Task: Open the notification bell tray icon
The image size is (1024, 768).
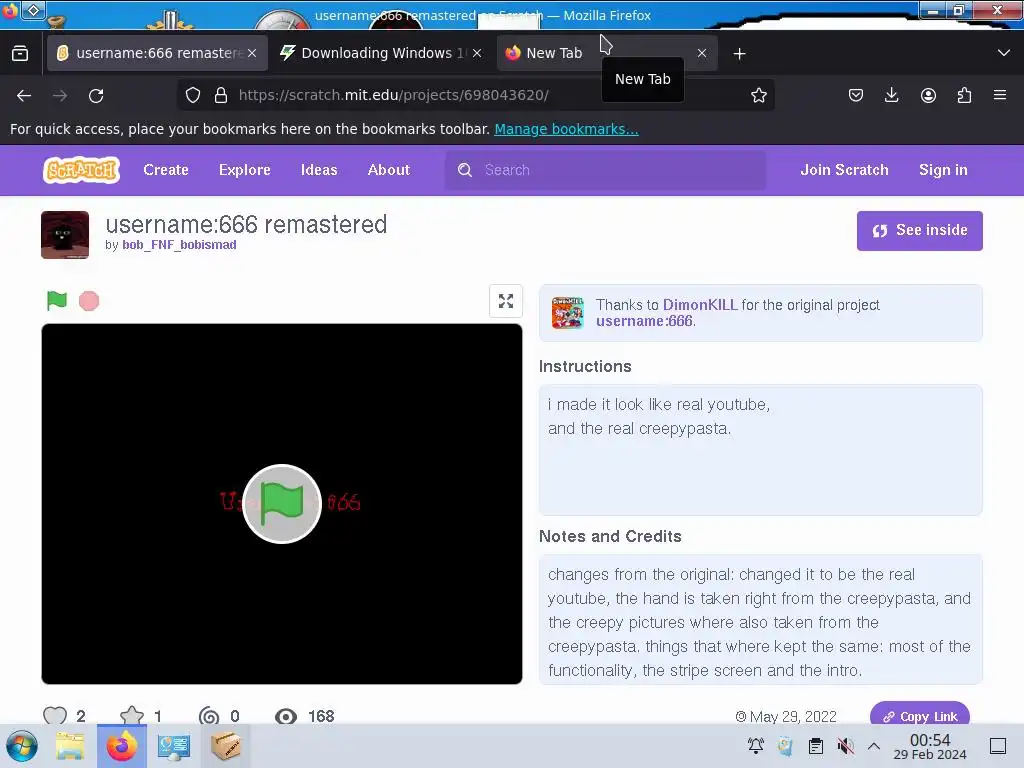Action: click(x=756, y=746)
